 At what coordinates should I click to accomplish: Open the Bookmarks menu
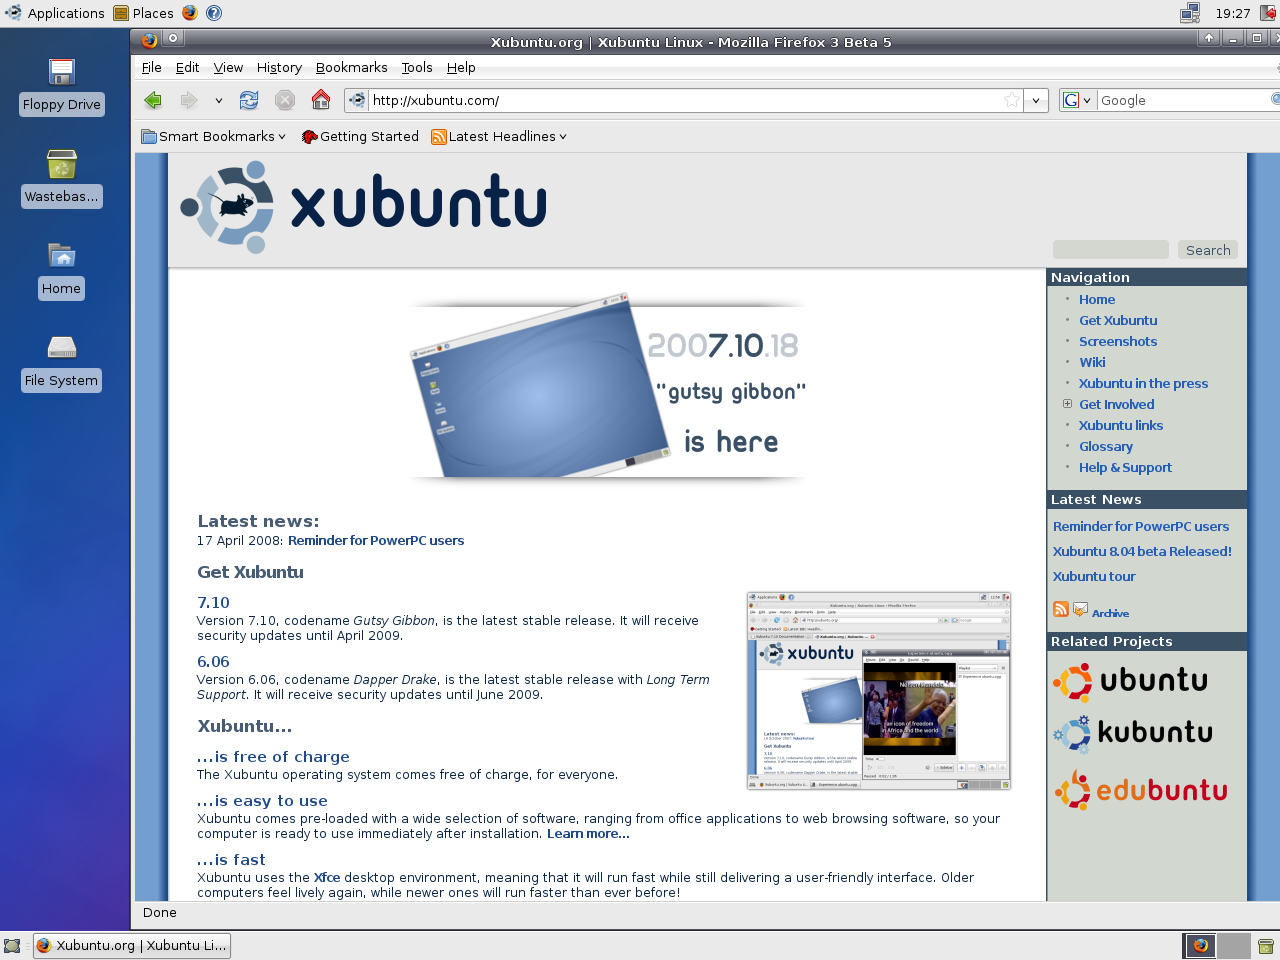(x=352, y=67)
